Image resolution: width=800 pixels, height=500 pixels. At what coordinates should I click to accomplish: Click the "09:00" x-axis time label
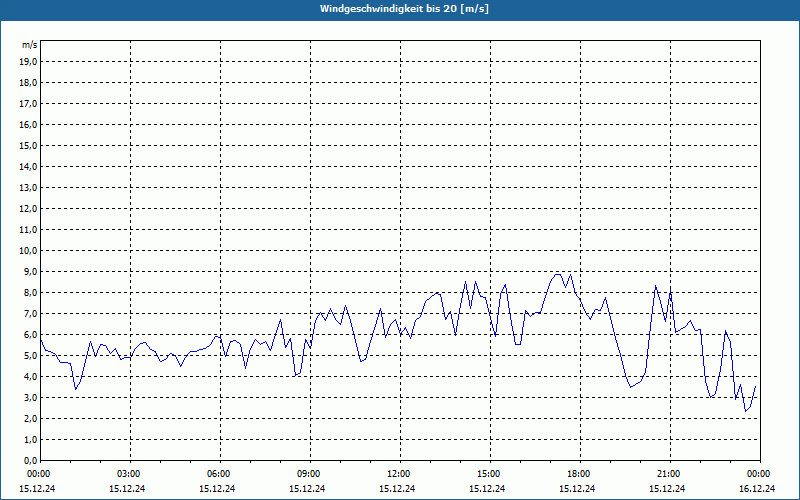tap(309, 474)
